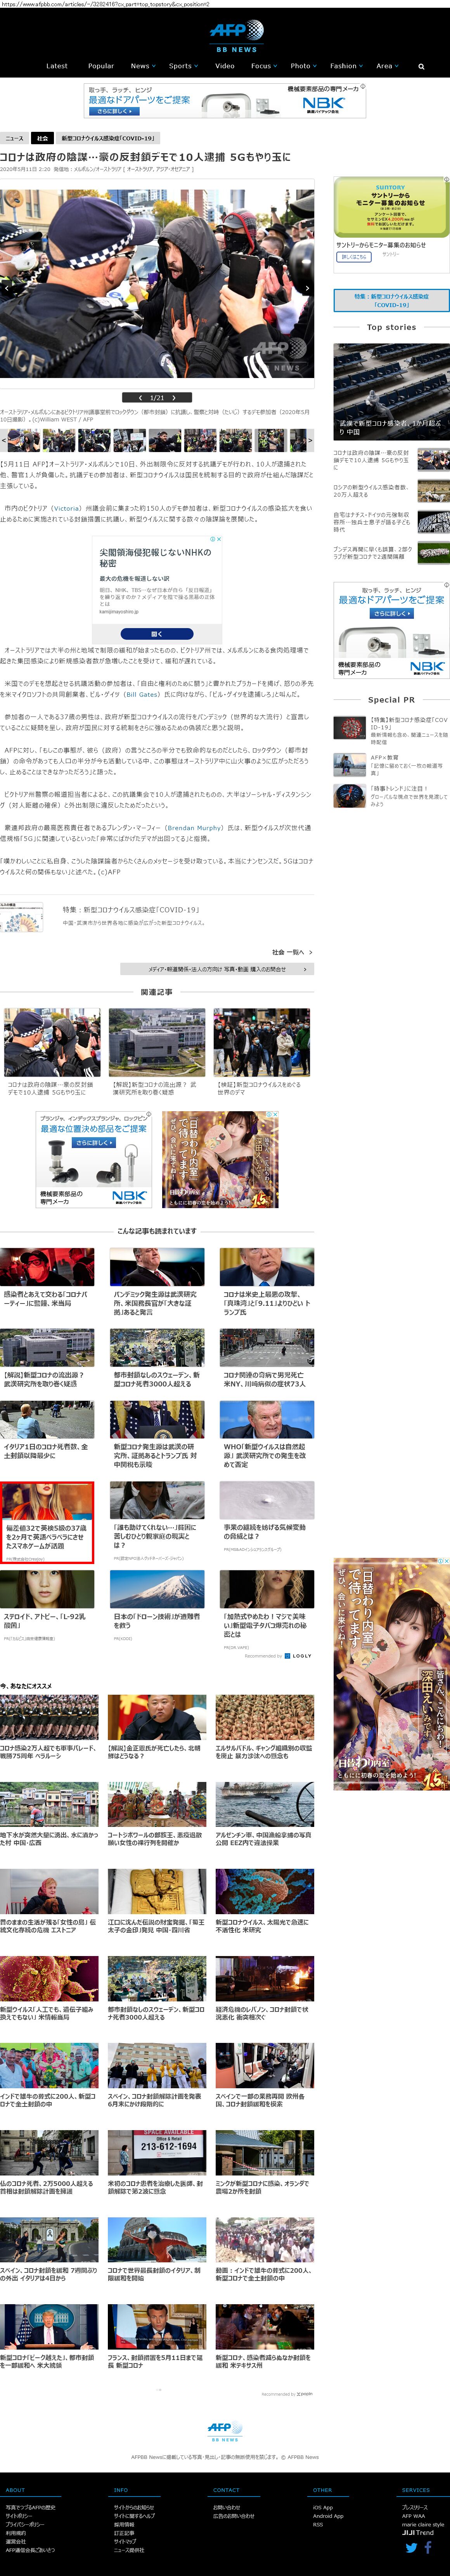Image resolution: width=450 pixels, height=2576 pixels.
Task: Click the footer AFP BB News logo
Action: pos(225,2431)
